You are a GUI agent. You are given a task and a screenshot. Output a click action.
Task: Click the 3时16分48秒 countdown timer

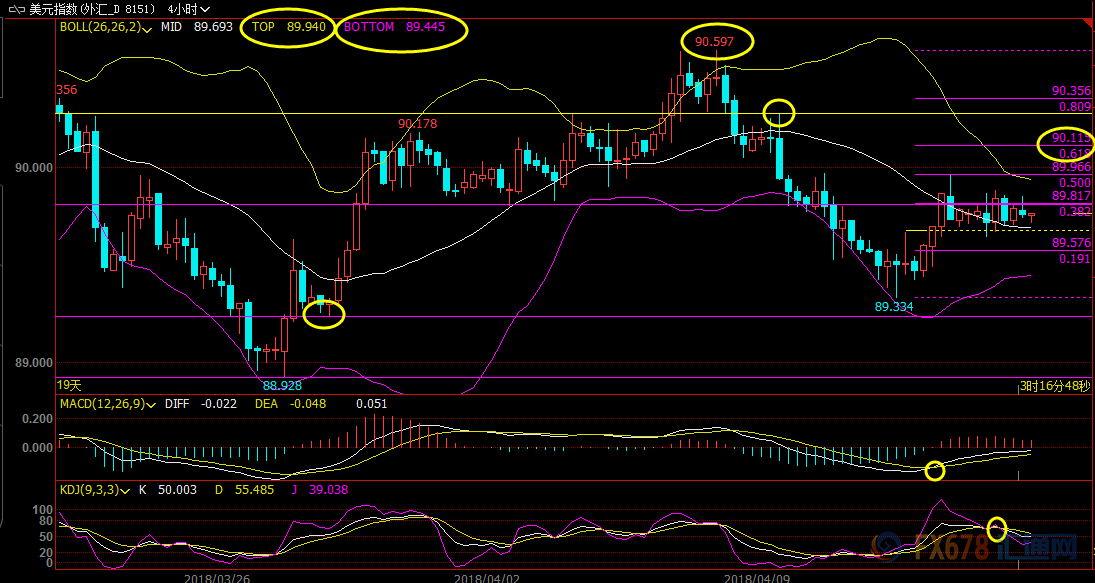pyautogui.click(x=1054, y=386)
